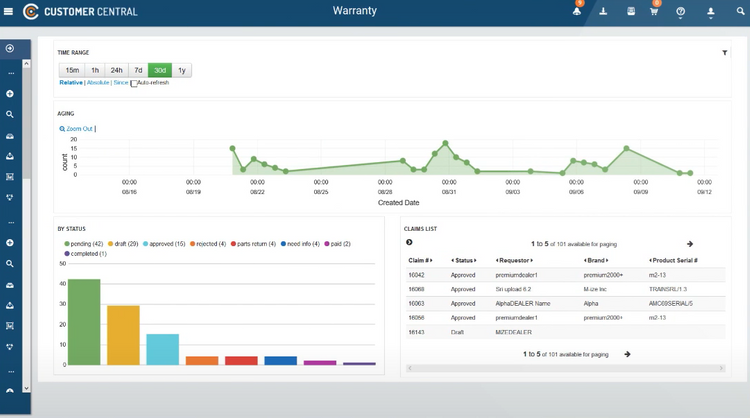
Task: Open claim 16056 row
Action: [565, 318]
